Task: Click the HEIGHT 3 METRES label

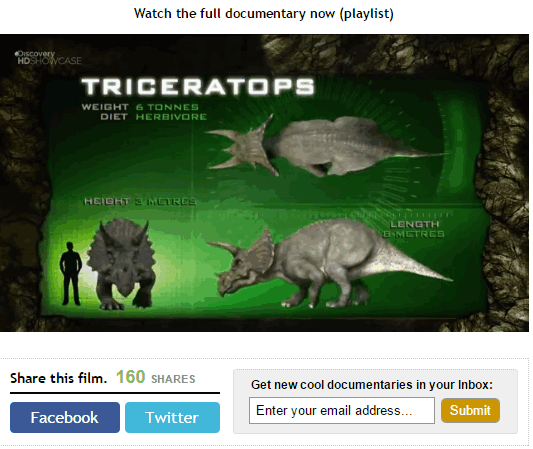Action: (140, 202)
